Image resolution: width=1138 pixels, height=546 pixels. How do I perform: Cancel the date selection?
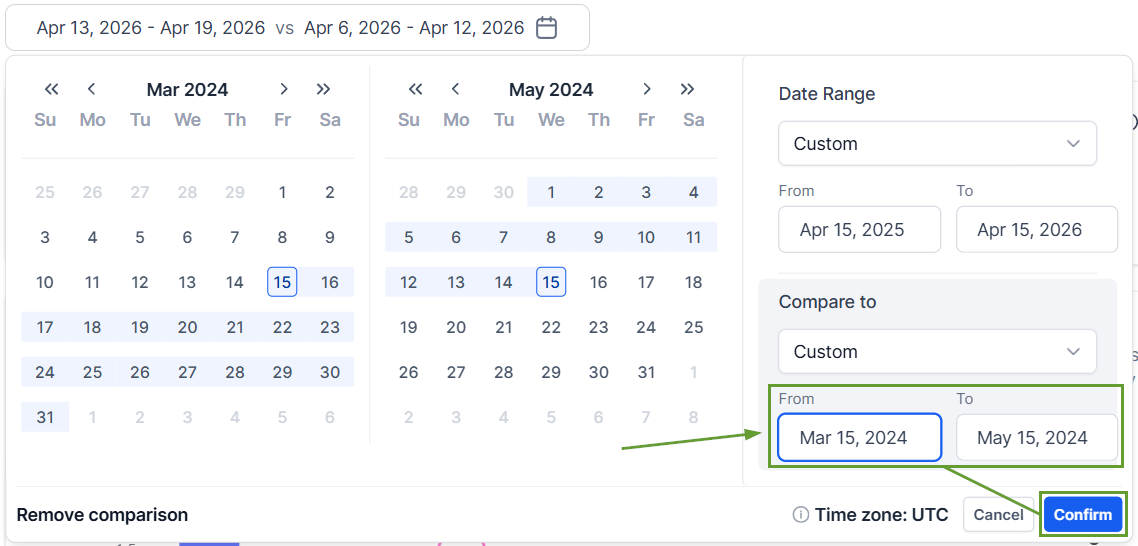998,515
